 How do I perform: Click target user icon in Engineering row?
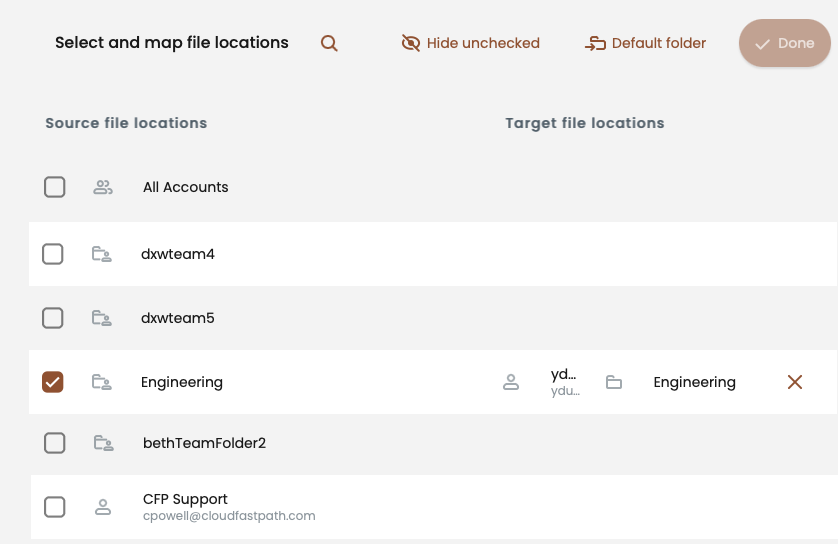[511, 382]
